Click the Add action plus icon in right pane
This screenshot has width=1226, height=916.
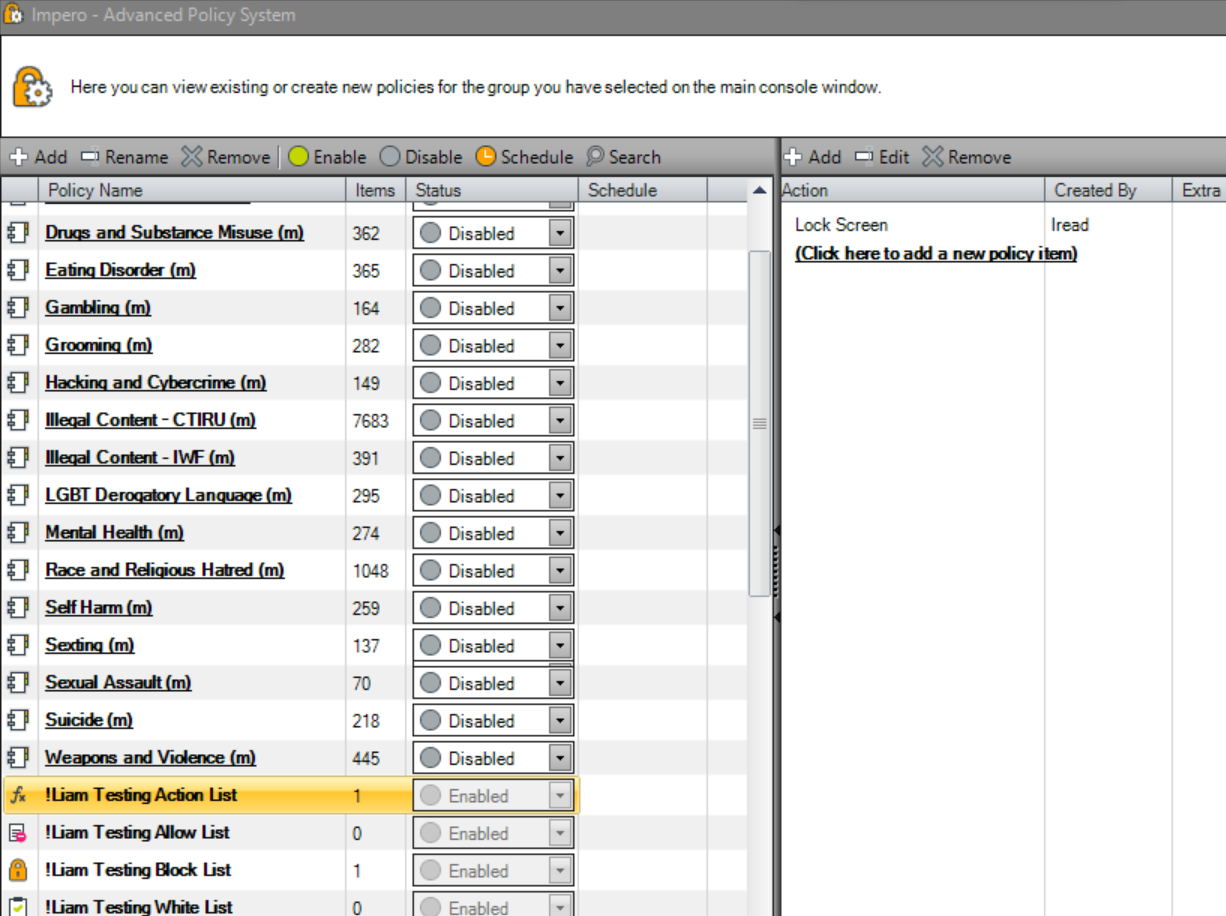tap(794, 157)
